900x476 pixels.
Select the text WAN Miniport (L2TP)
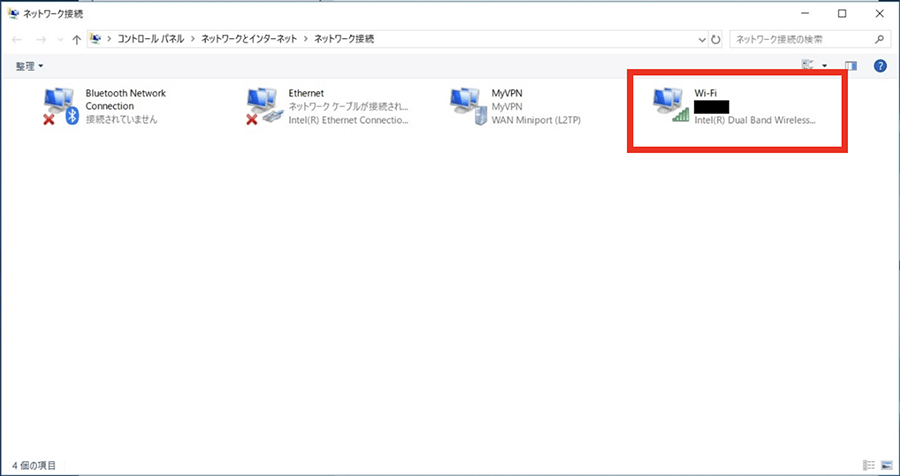pos(536,121)
